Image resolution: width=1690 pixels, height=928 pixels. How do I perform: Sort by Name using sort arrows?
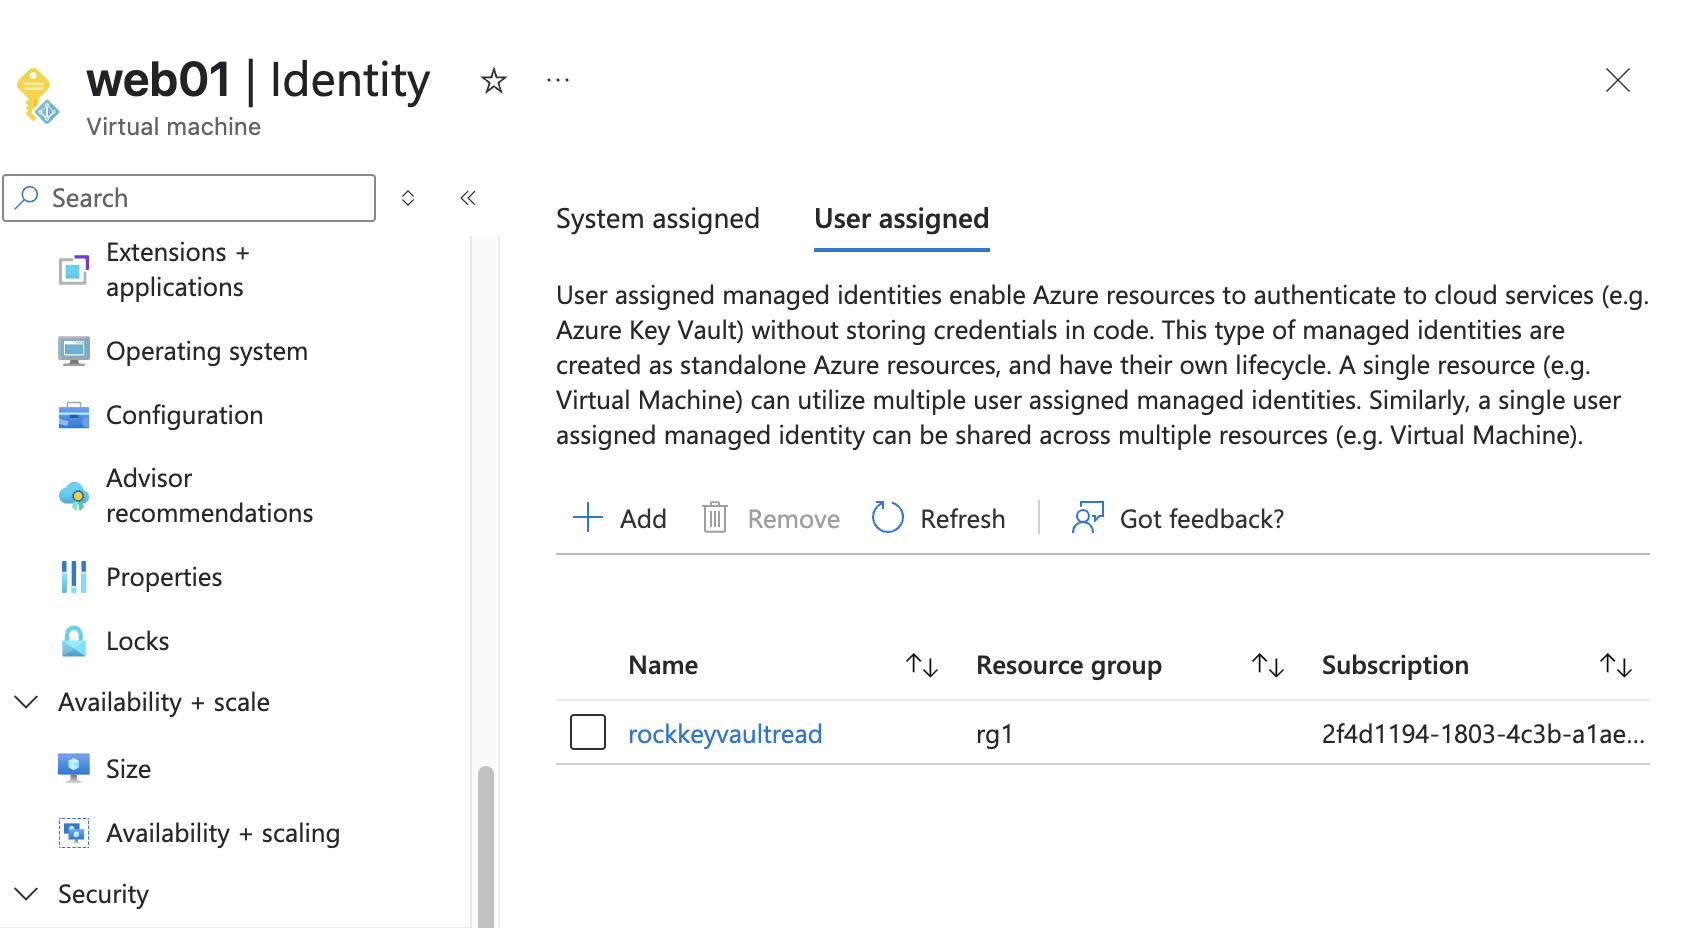922,665
